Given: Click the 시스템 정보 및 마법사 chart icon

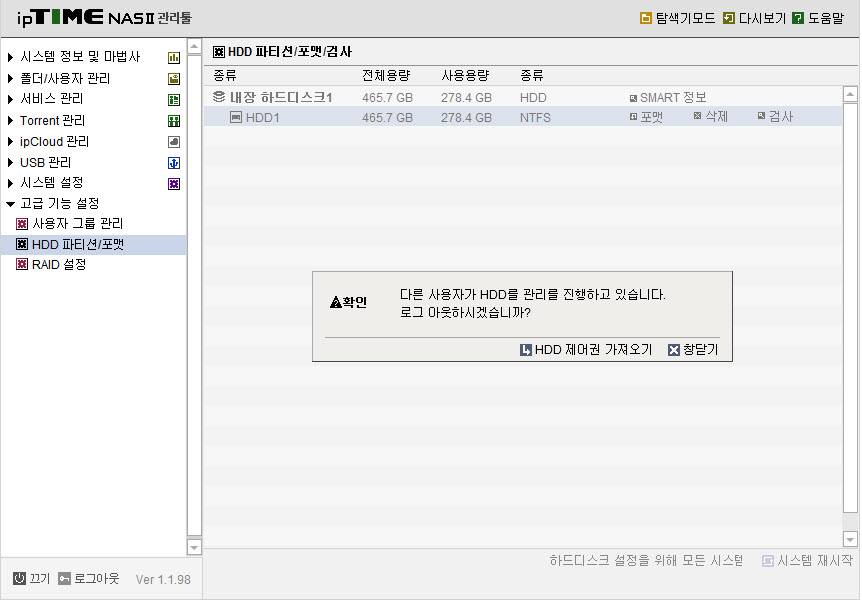Looking at the screenshot, I should click(174, 58).
